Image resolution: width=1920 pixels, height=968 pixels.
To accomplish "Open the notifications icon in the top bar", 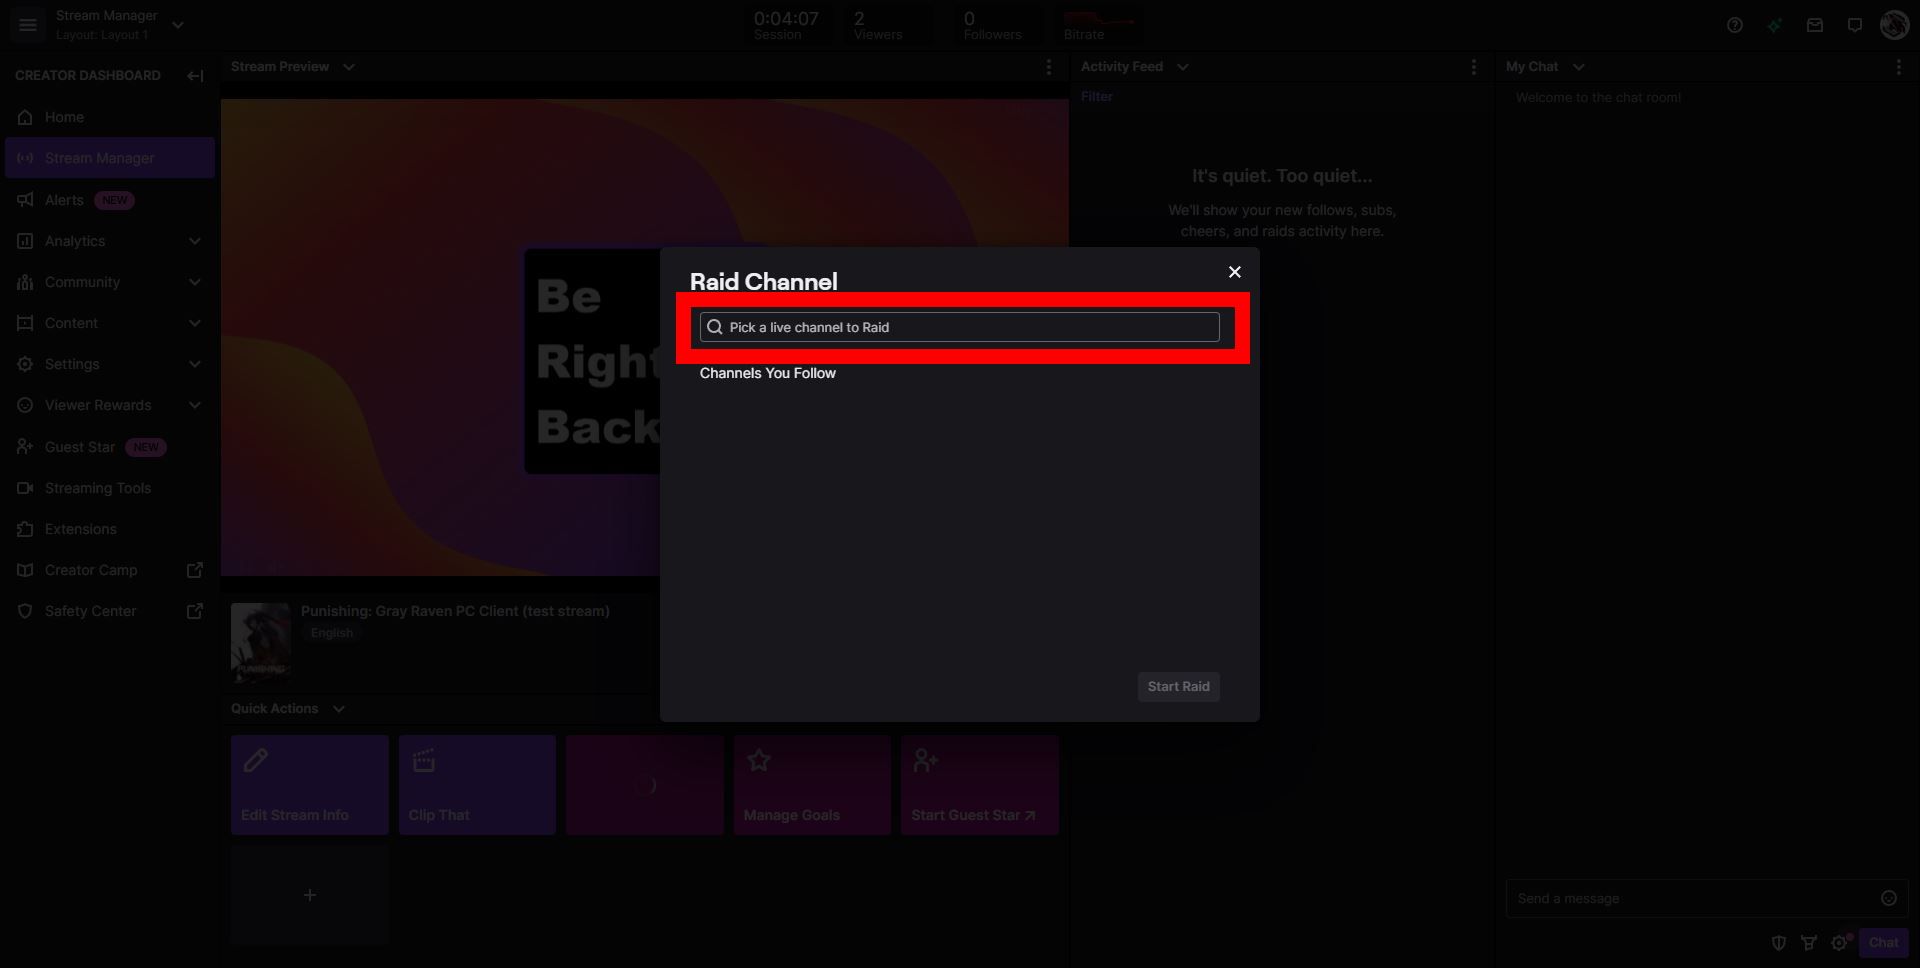I will pyautogui.click(x=1854, y=25).
